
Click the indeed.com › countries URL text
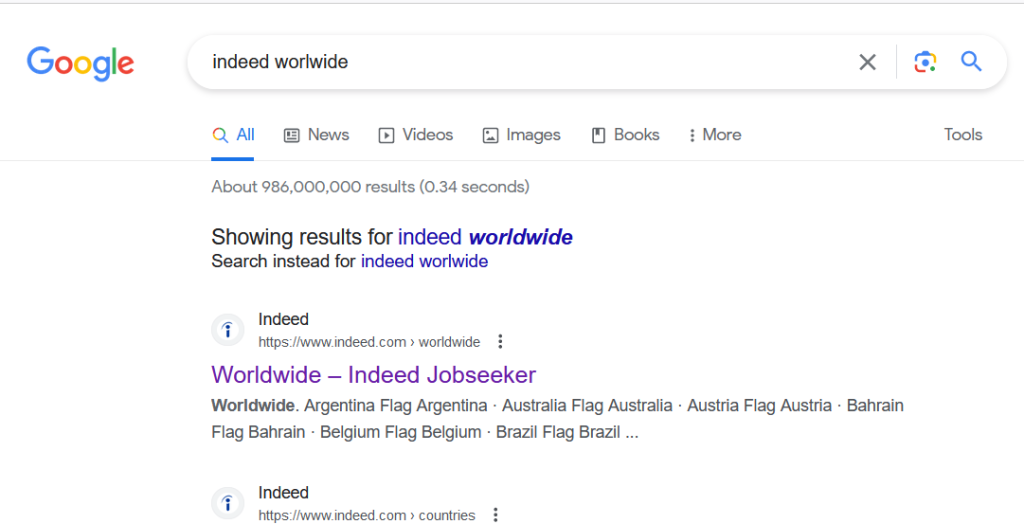366,516
